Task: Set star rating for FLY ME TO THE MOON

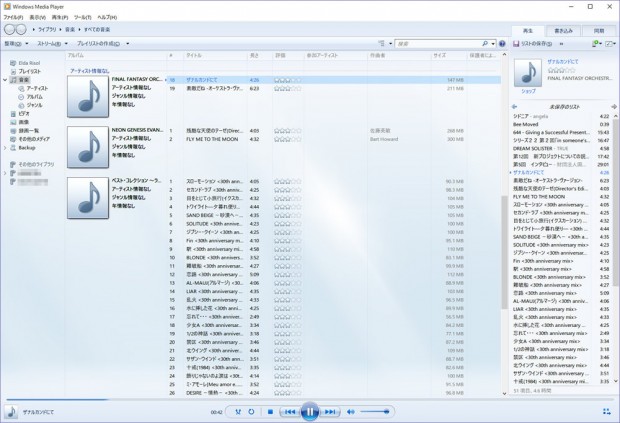Action: click(x=287, y=139)
